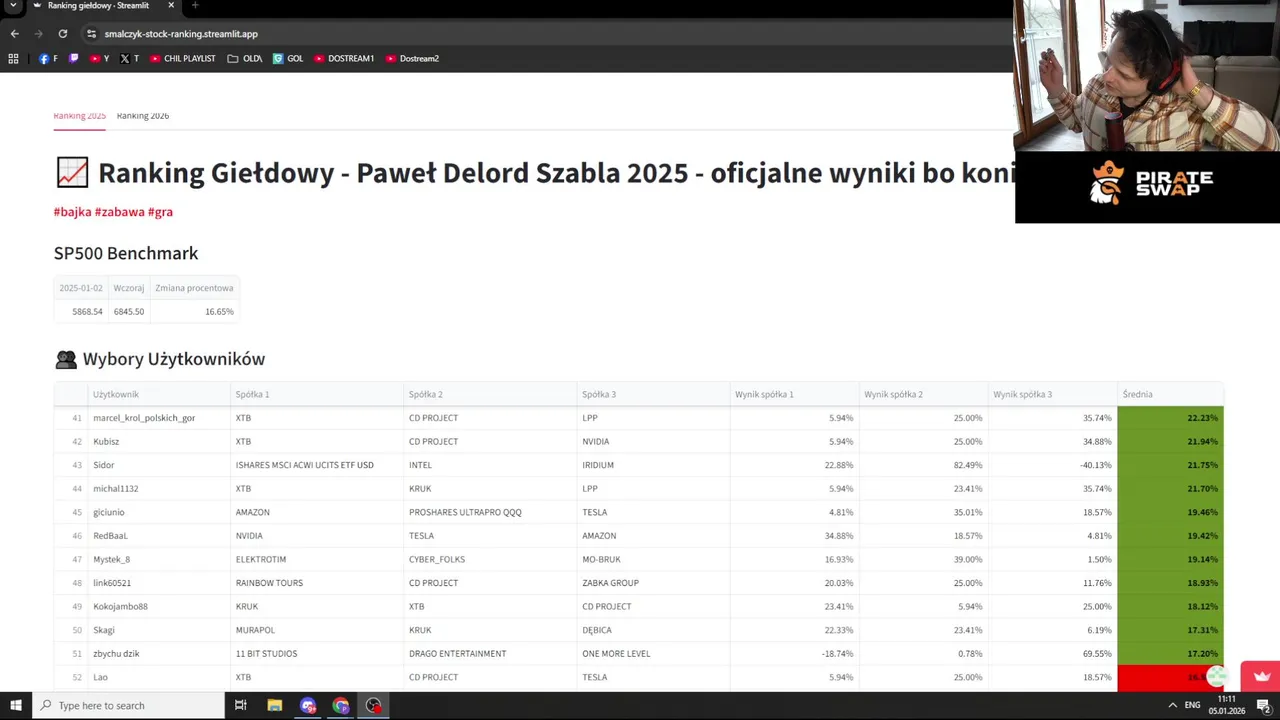Viewport: 1280px width, 720px height.
Task: Select the 16.65% benchmark change cell
Action: pos(194,312)
